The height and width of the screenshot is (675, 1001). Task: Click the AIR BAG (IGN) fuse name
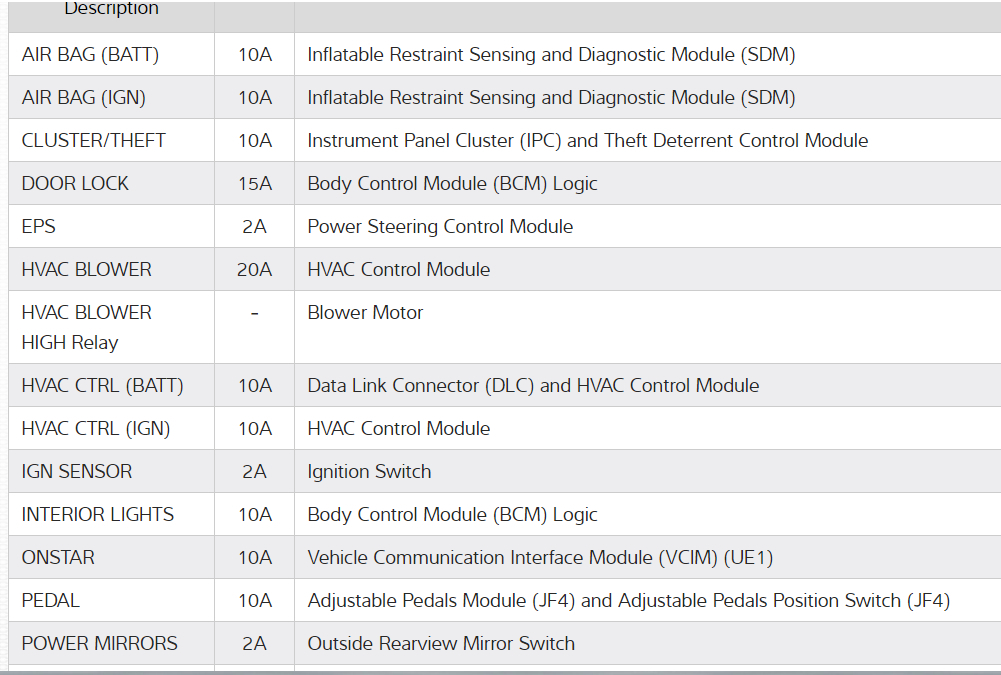pyautogui.click(x=84, y=98)
